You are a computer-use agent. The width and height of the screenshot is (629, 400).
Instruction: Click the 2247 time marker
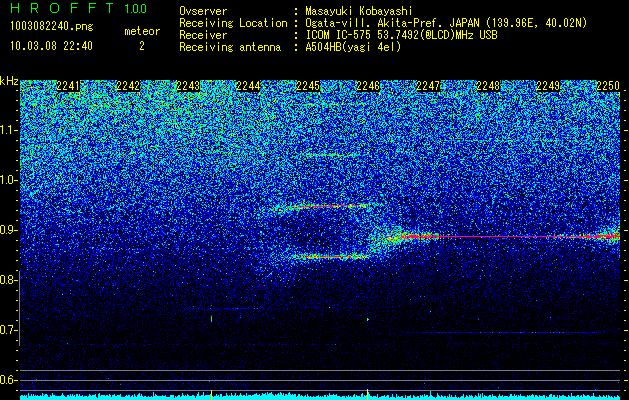428,86
